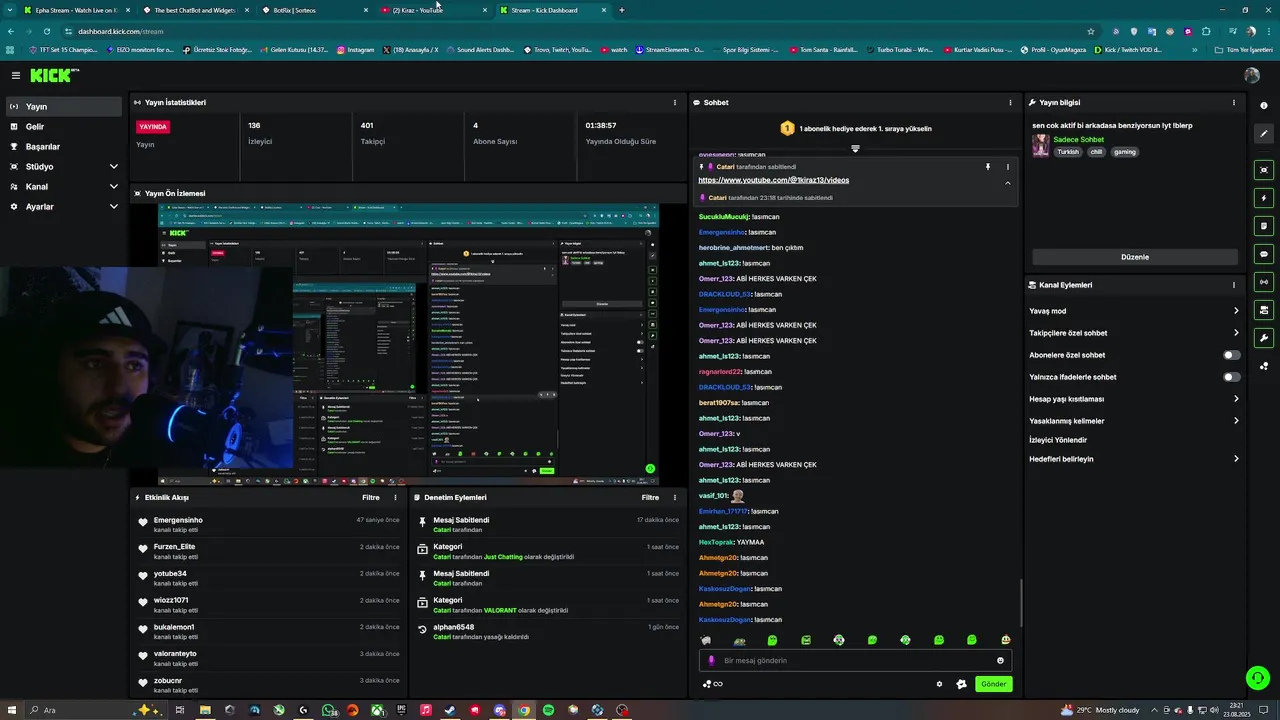Click the Düzenle button
The image size is (1280, 720).
1135,257
